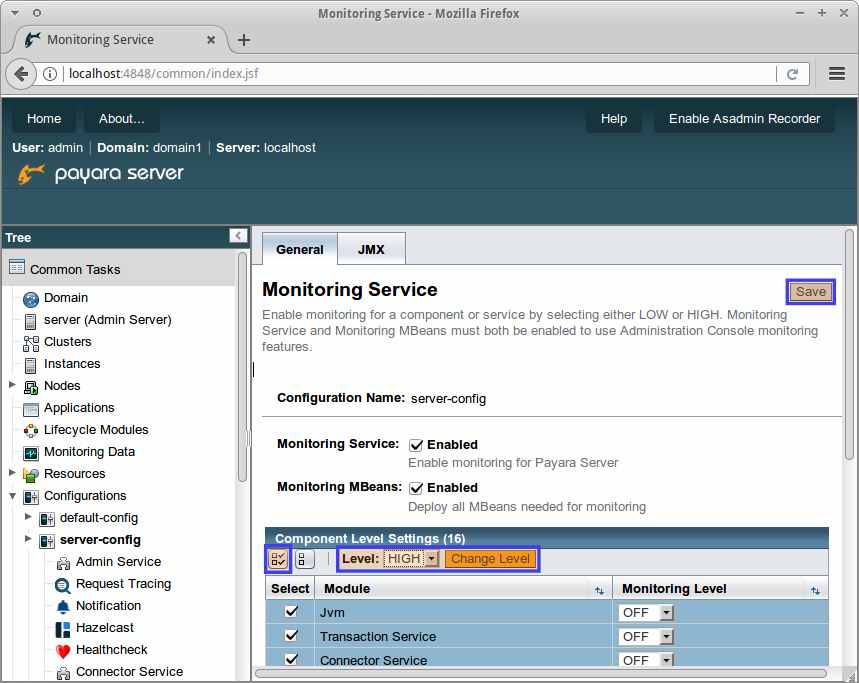Viewport: 859px width, 683px height.
Task: Open the Level HIGH dropdown
Action: tap(411, 559)
